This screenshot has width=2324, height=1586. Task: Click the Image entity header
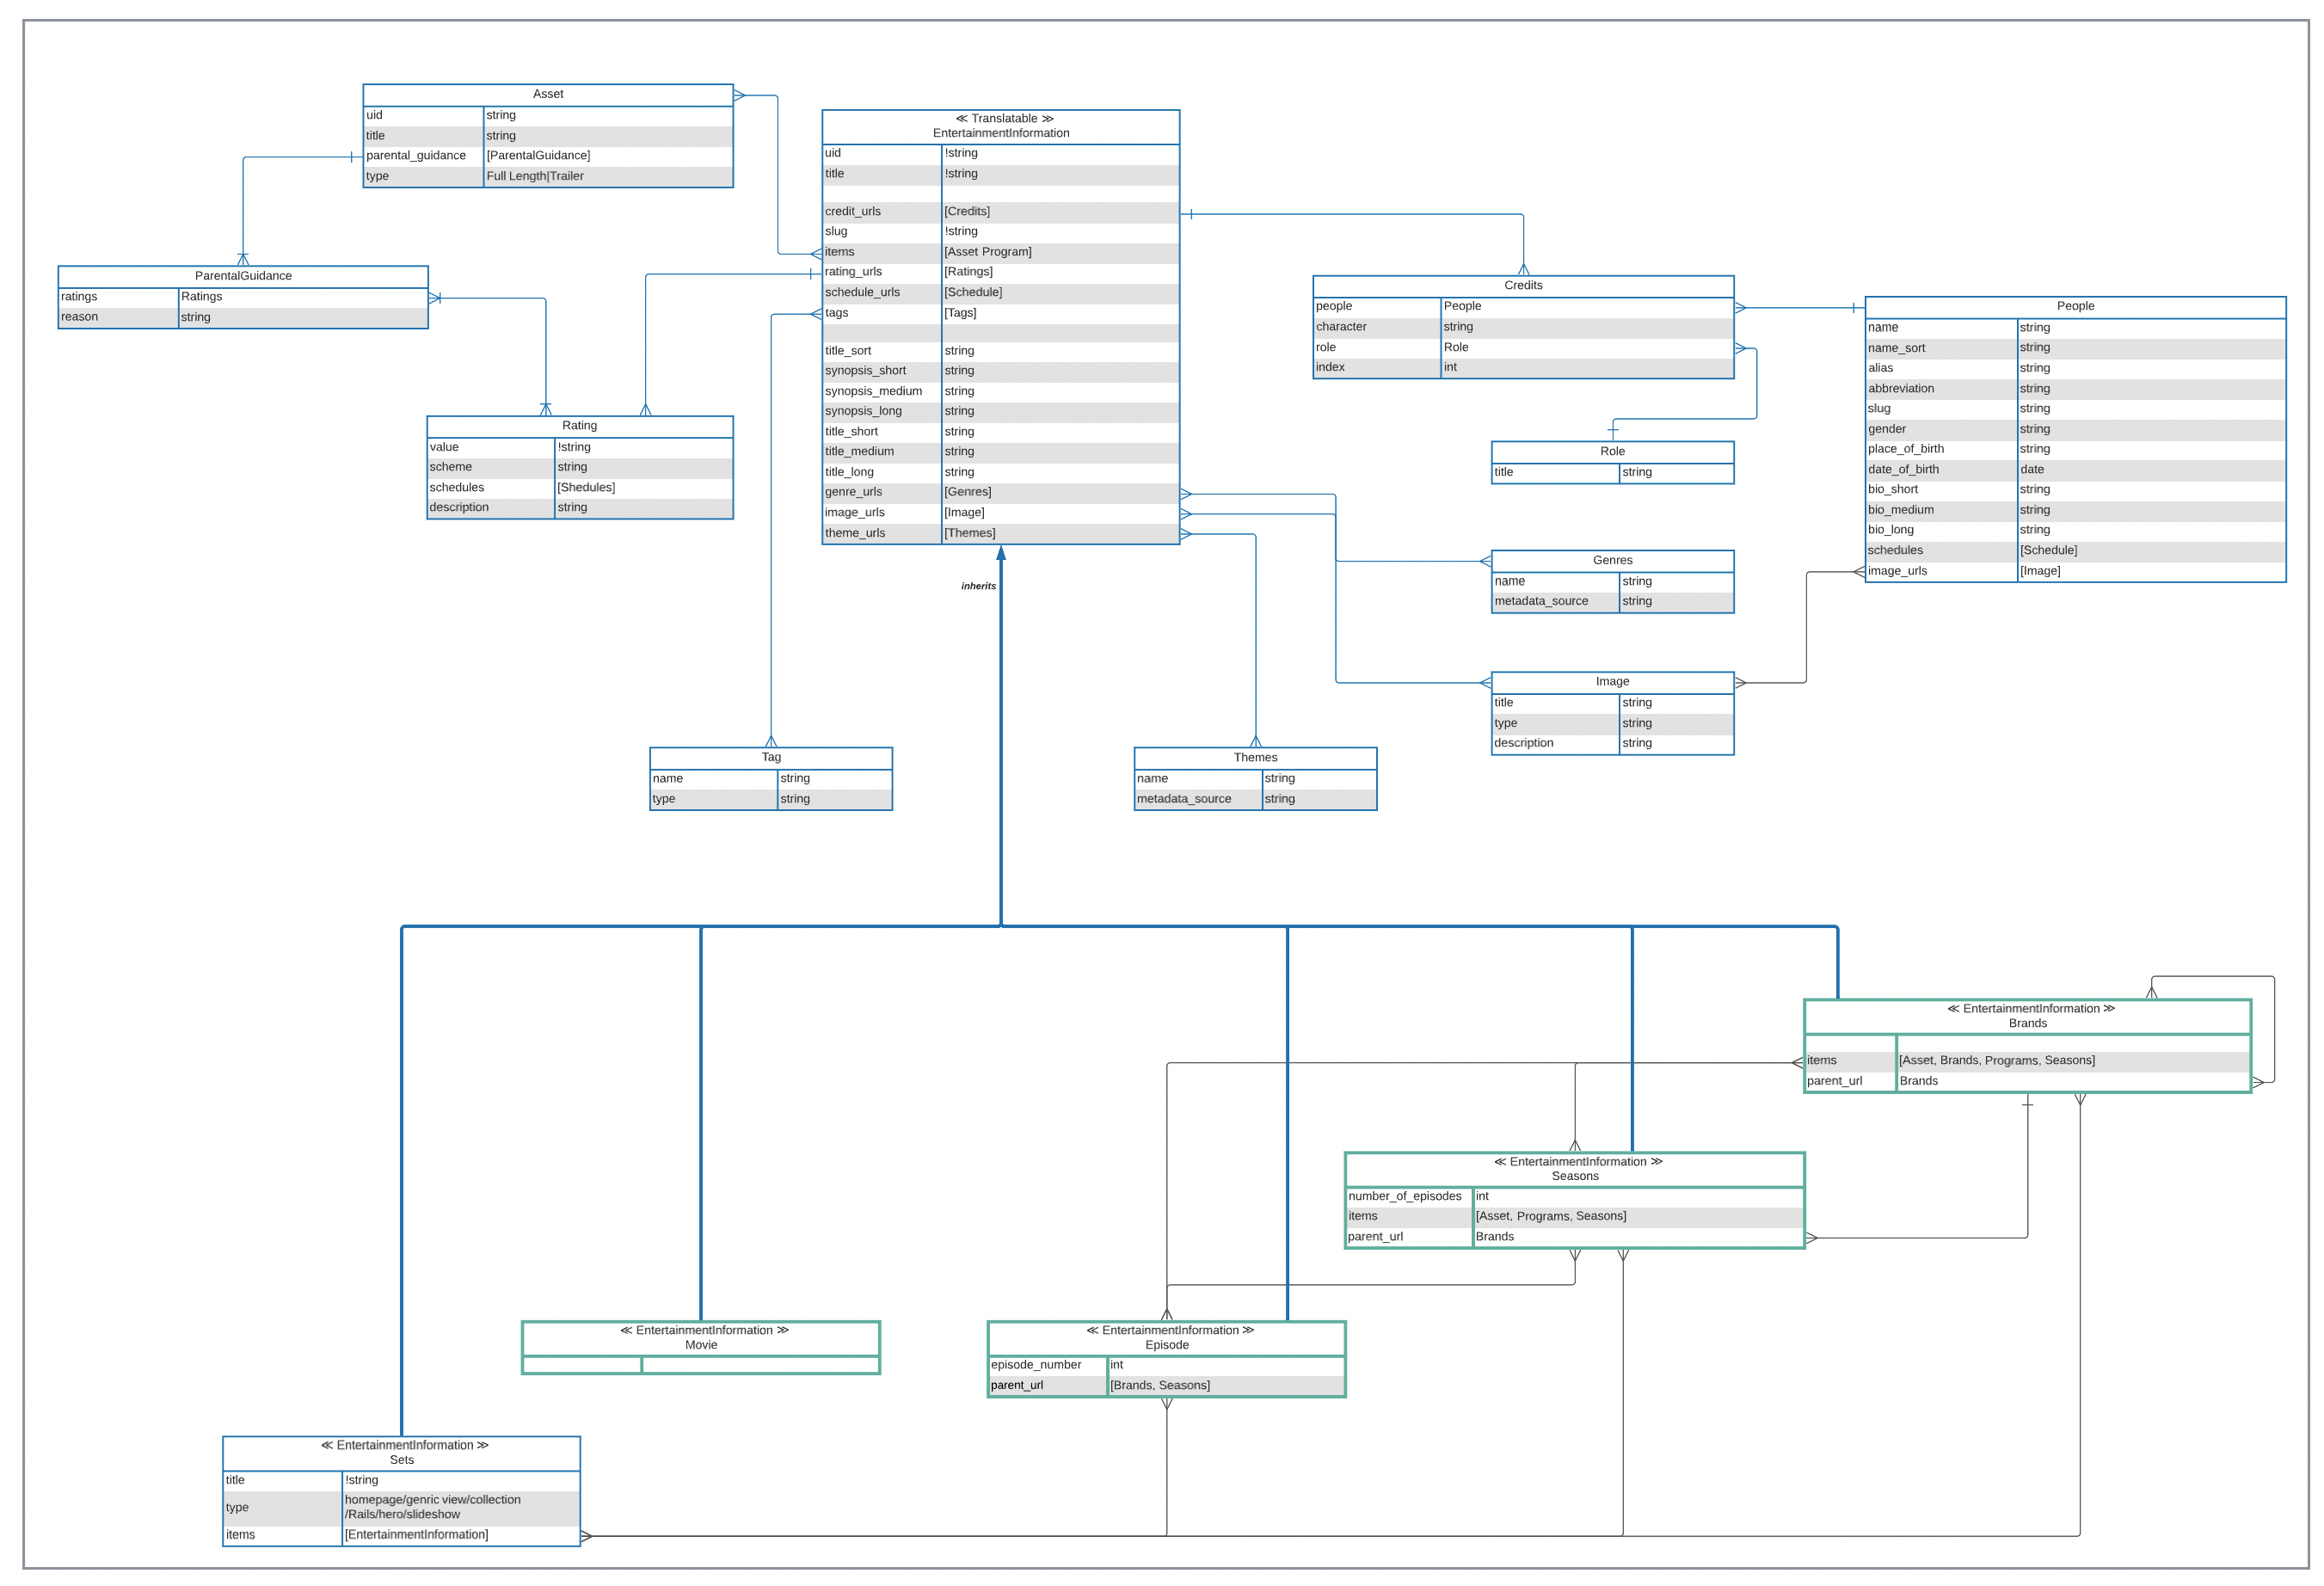[x=1611, y=682]
